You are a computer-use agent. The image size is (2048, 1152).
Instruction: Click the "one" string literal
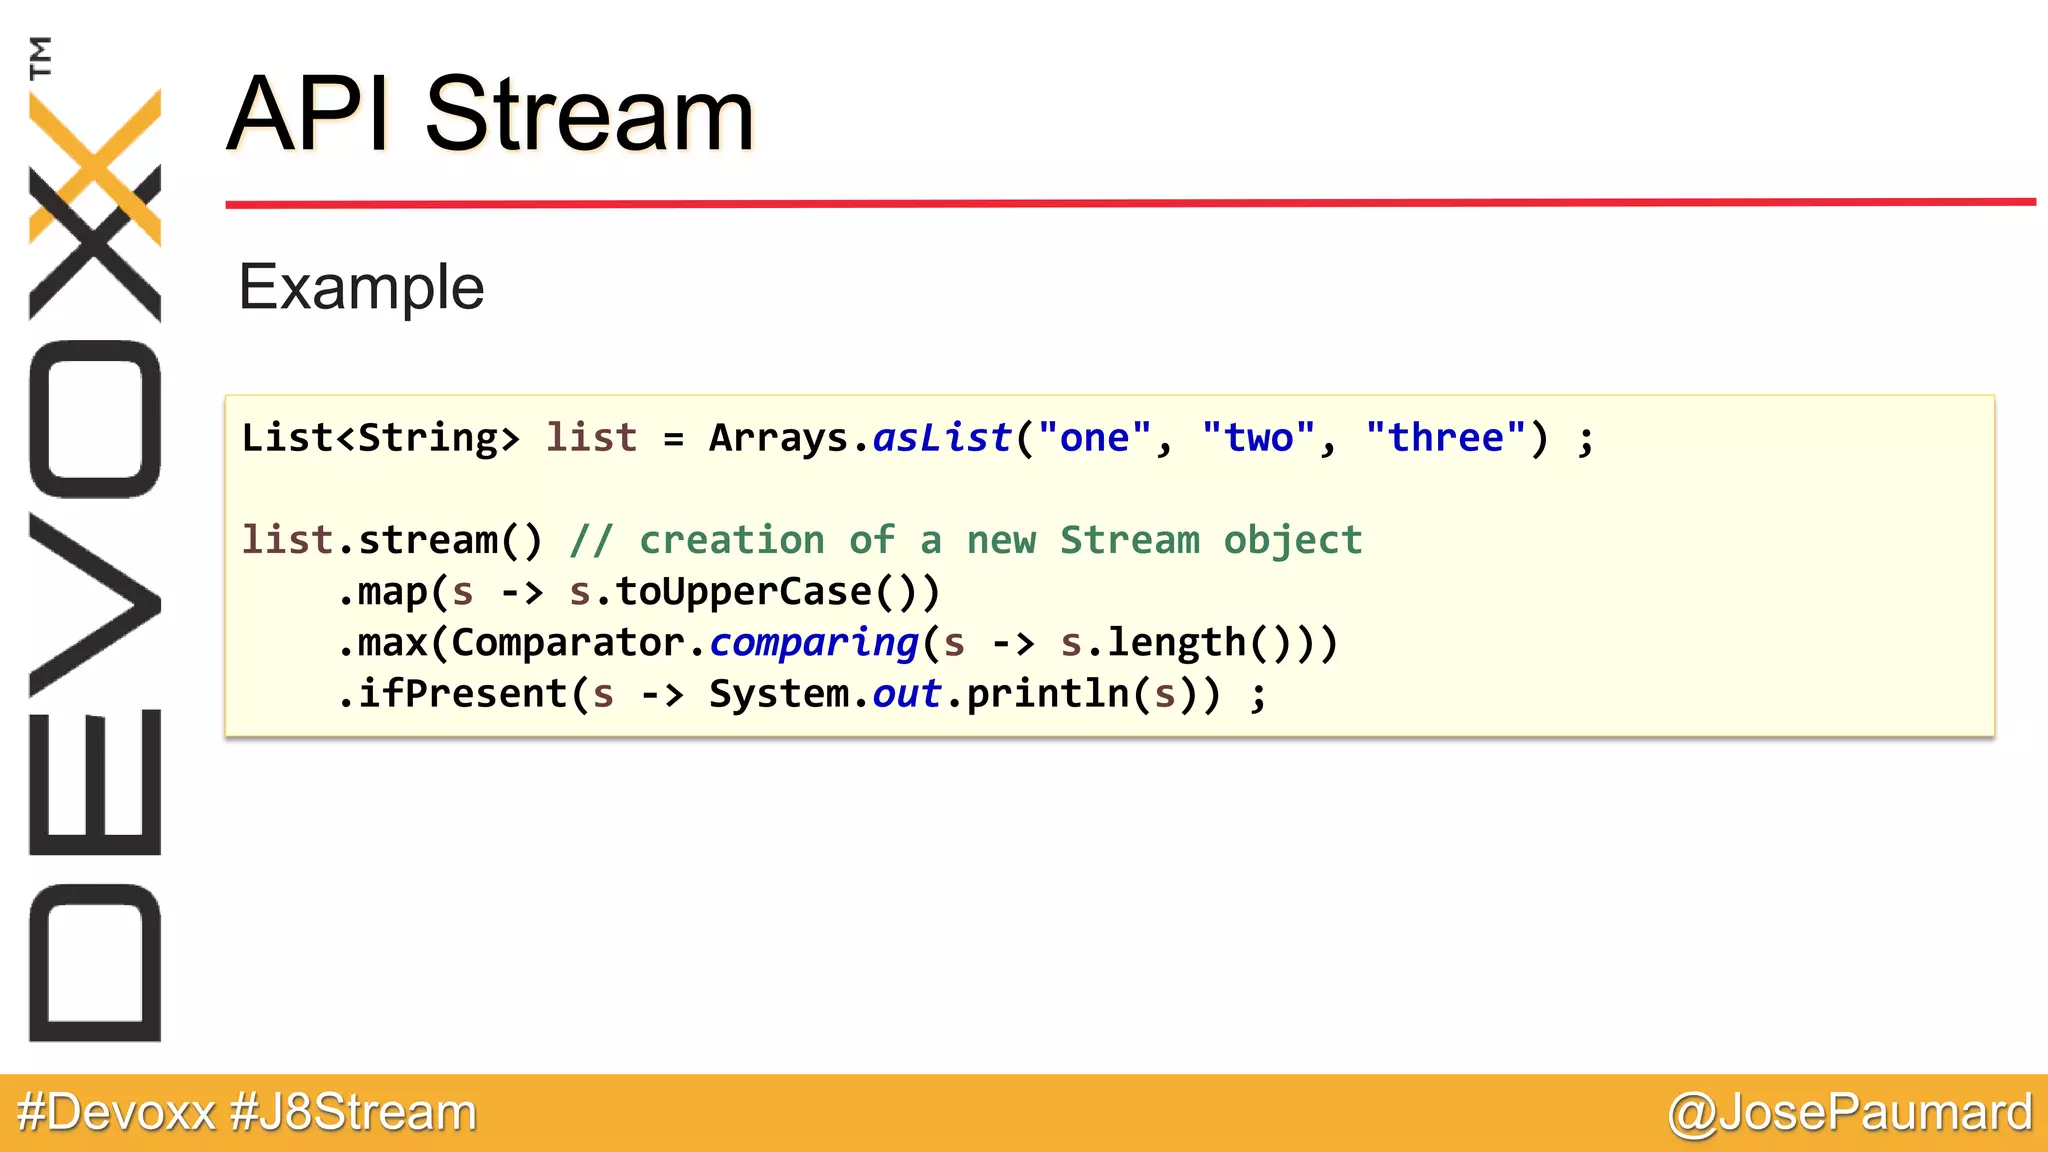click(1094, 438)
